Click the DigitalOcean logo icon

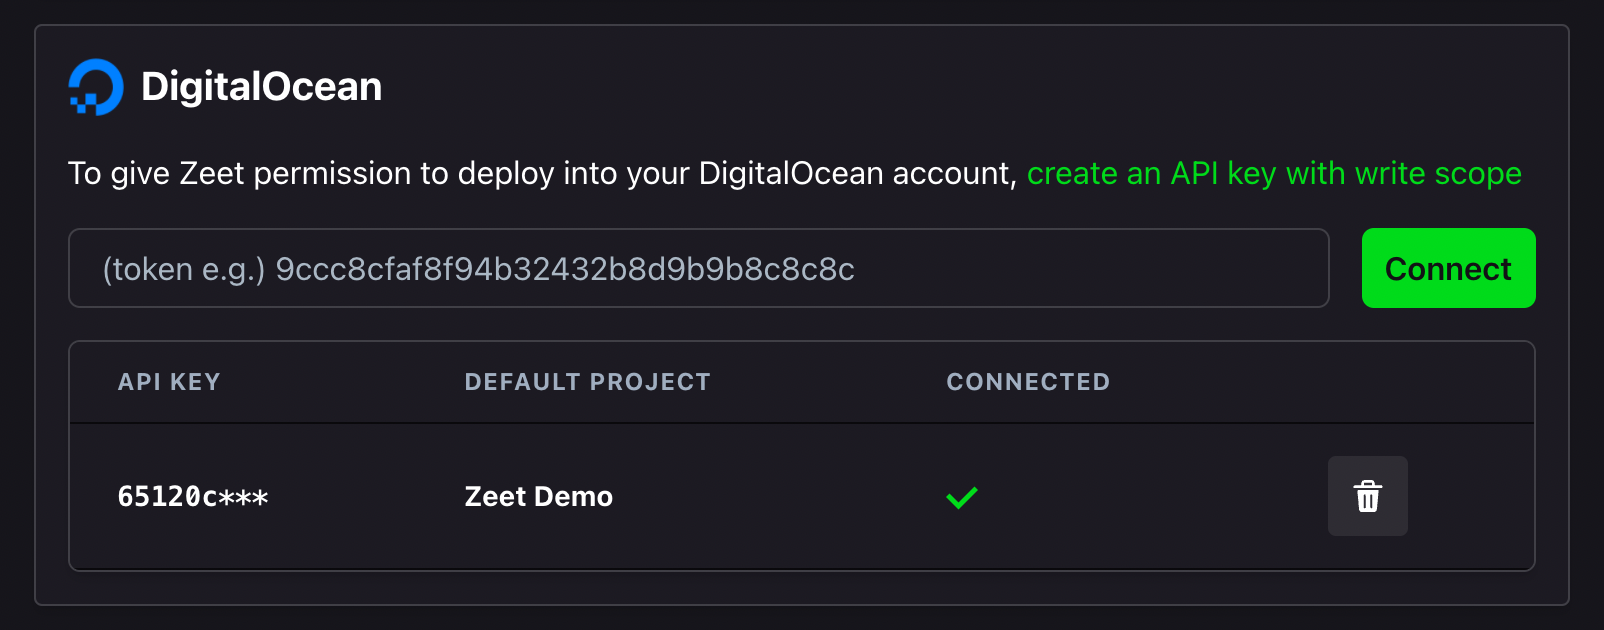[x=96, y=87]
